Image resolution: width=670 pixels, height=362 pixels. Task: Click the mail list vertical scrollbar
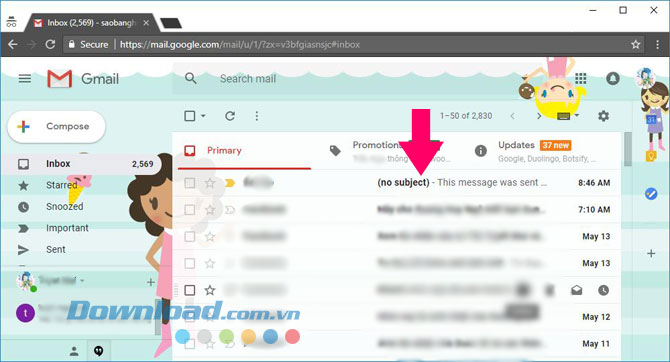tap(627, 149)
